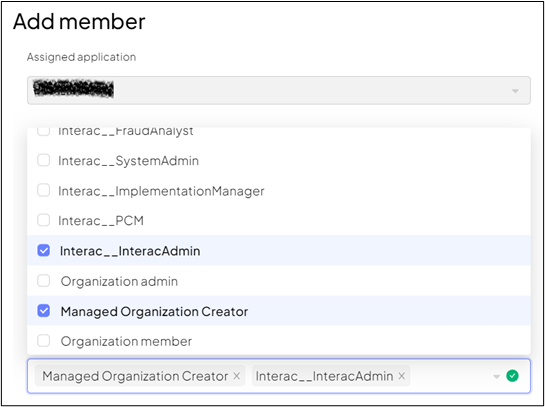Click the Interac__SystemAdmin option text
The image size is (545, 407).
point(128,161)
